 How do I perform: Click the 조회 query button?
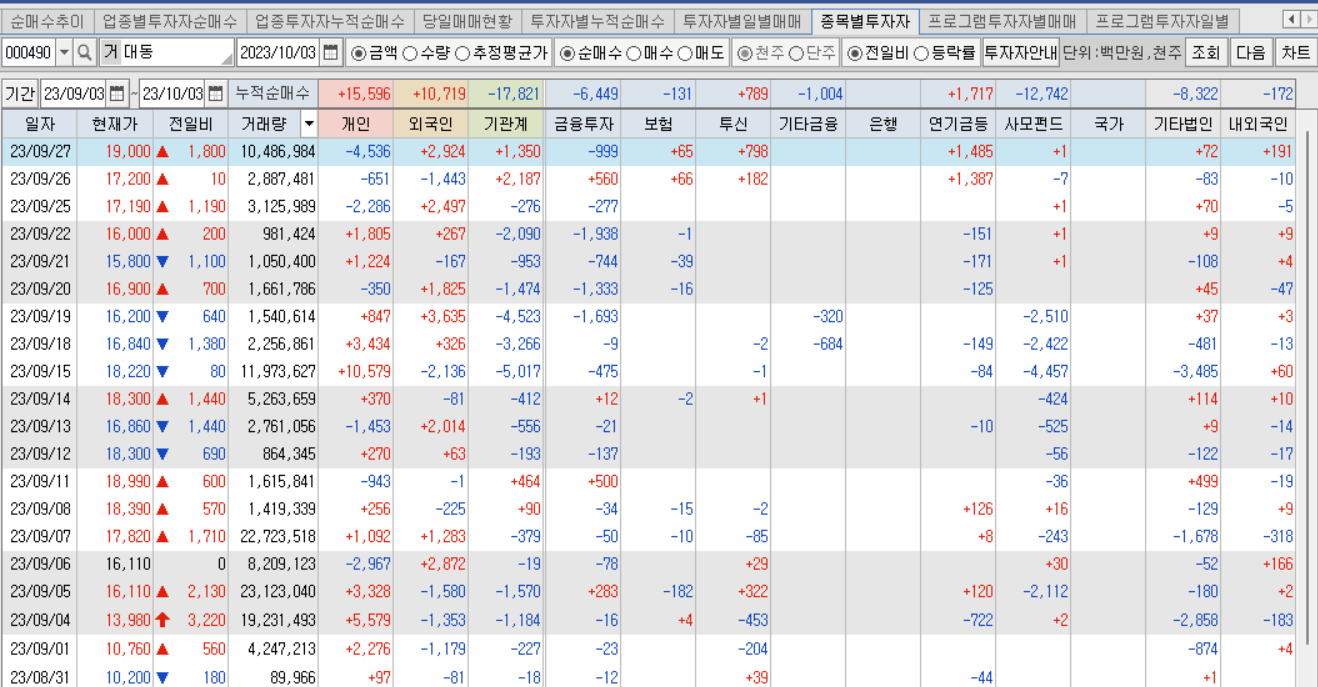click(x=1204, y=52)
